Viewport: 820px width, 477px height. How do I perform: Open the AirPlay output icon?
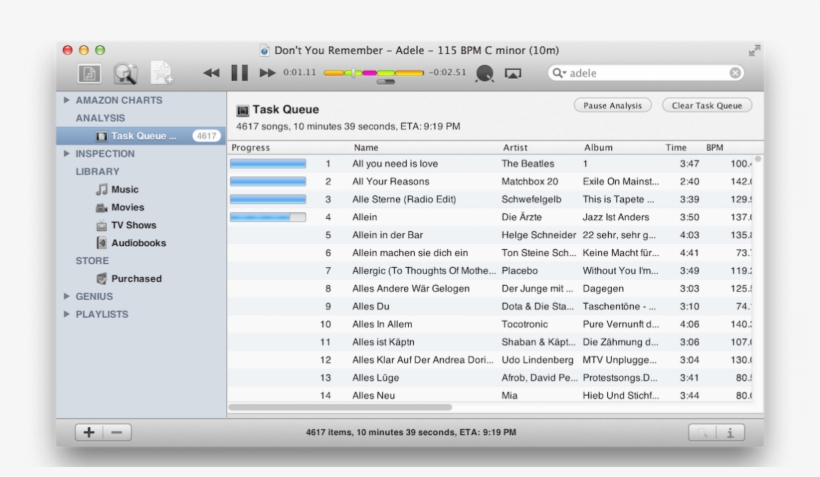tap(513, 73)
